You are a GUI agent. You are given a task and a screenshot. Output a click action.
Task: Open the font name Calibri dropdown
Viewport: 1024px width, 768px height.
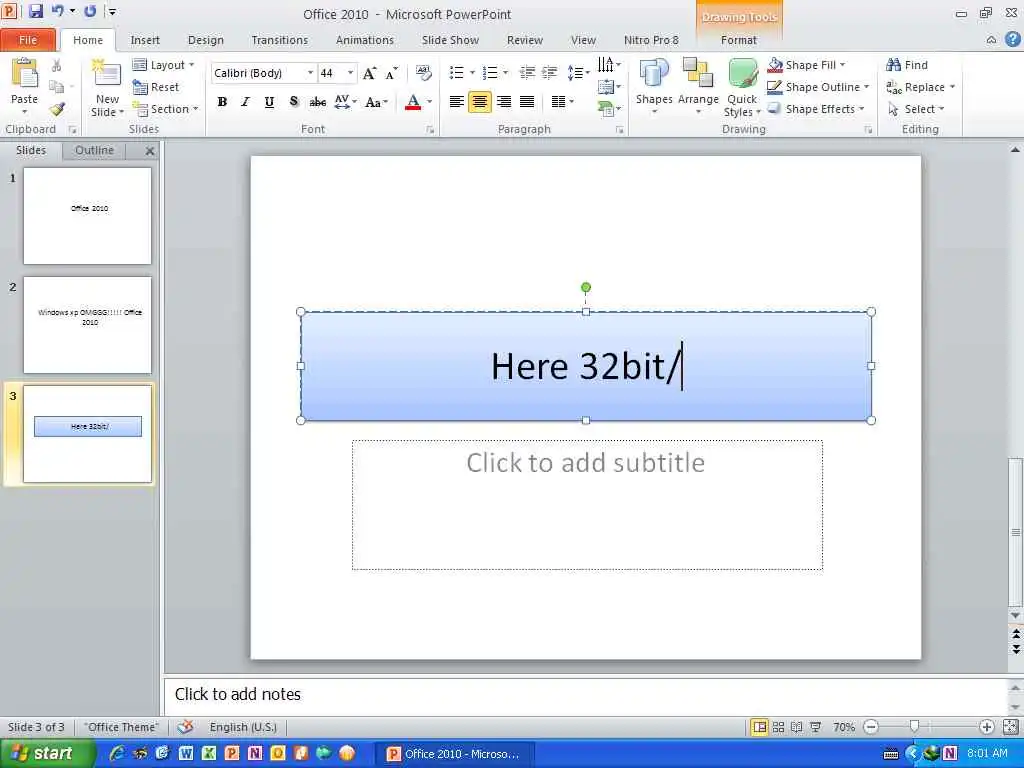coord(310,73)
